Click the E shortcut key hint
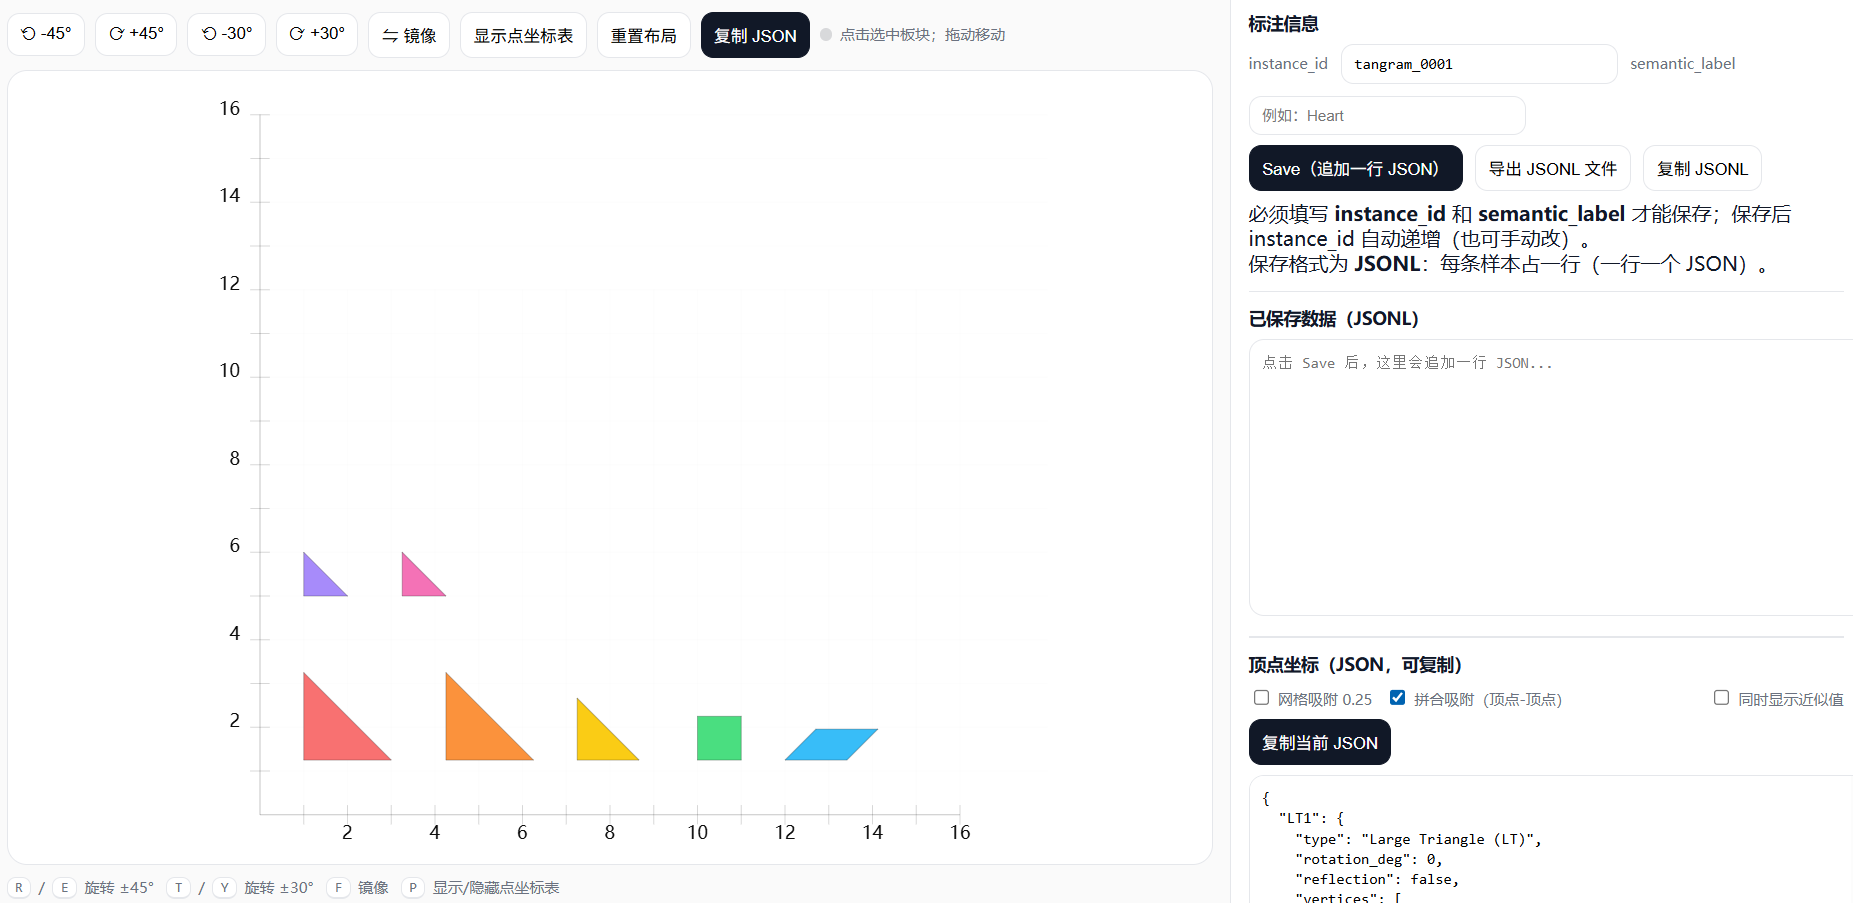The height and width of the screenshot is (903, 1853). 64,888
